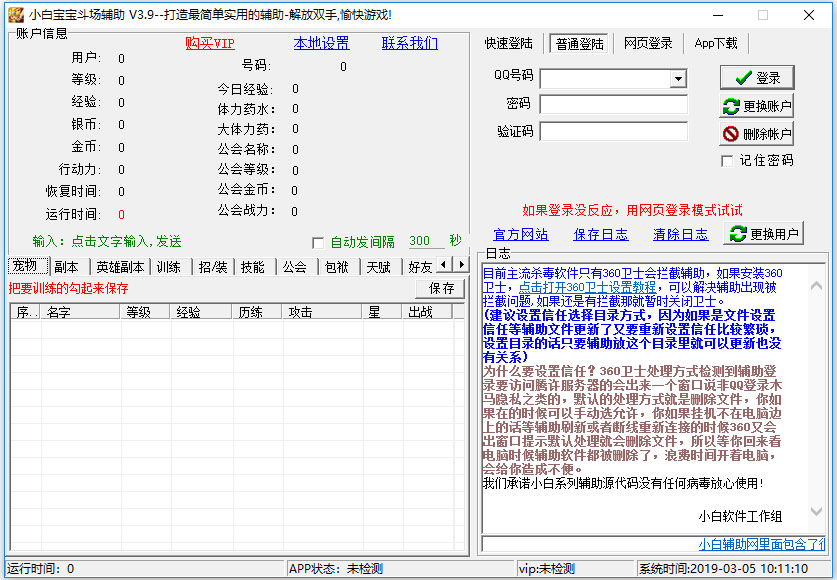This screenshot has height=580, width=837.
Task: Open the 快速登陆 tab
Action: 509,44
